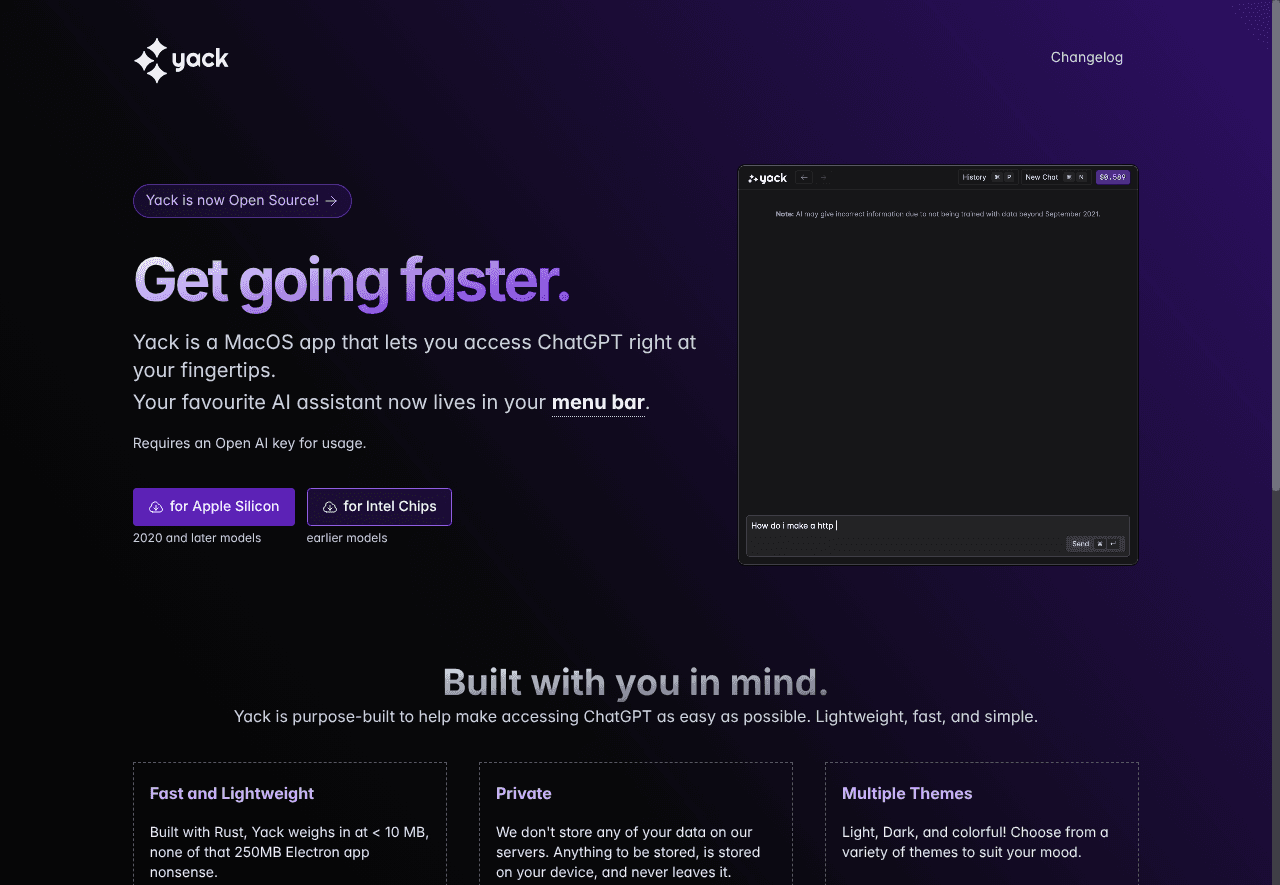Screen dimensions: 1280x885
Task: Click the Yack sparkle logo icon
Action: (x=151, y=60)
